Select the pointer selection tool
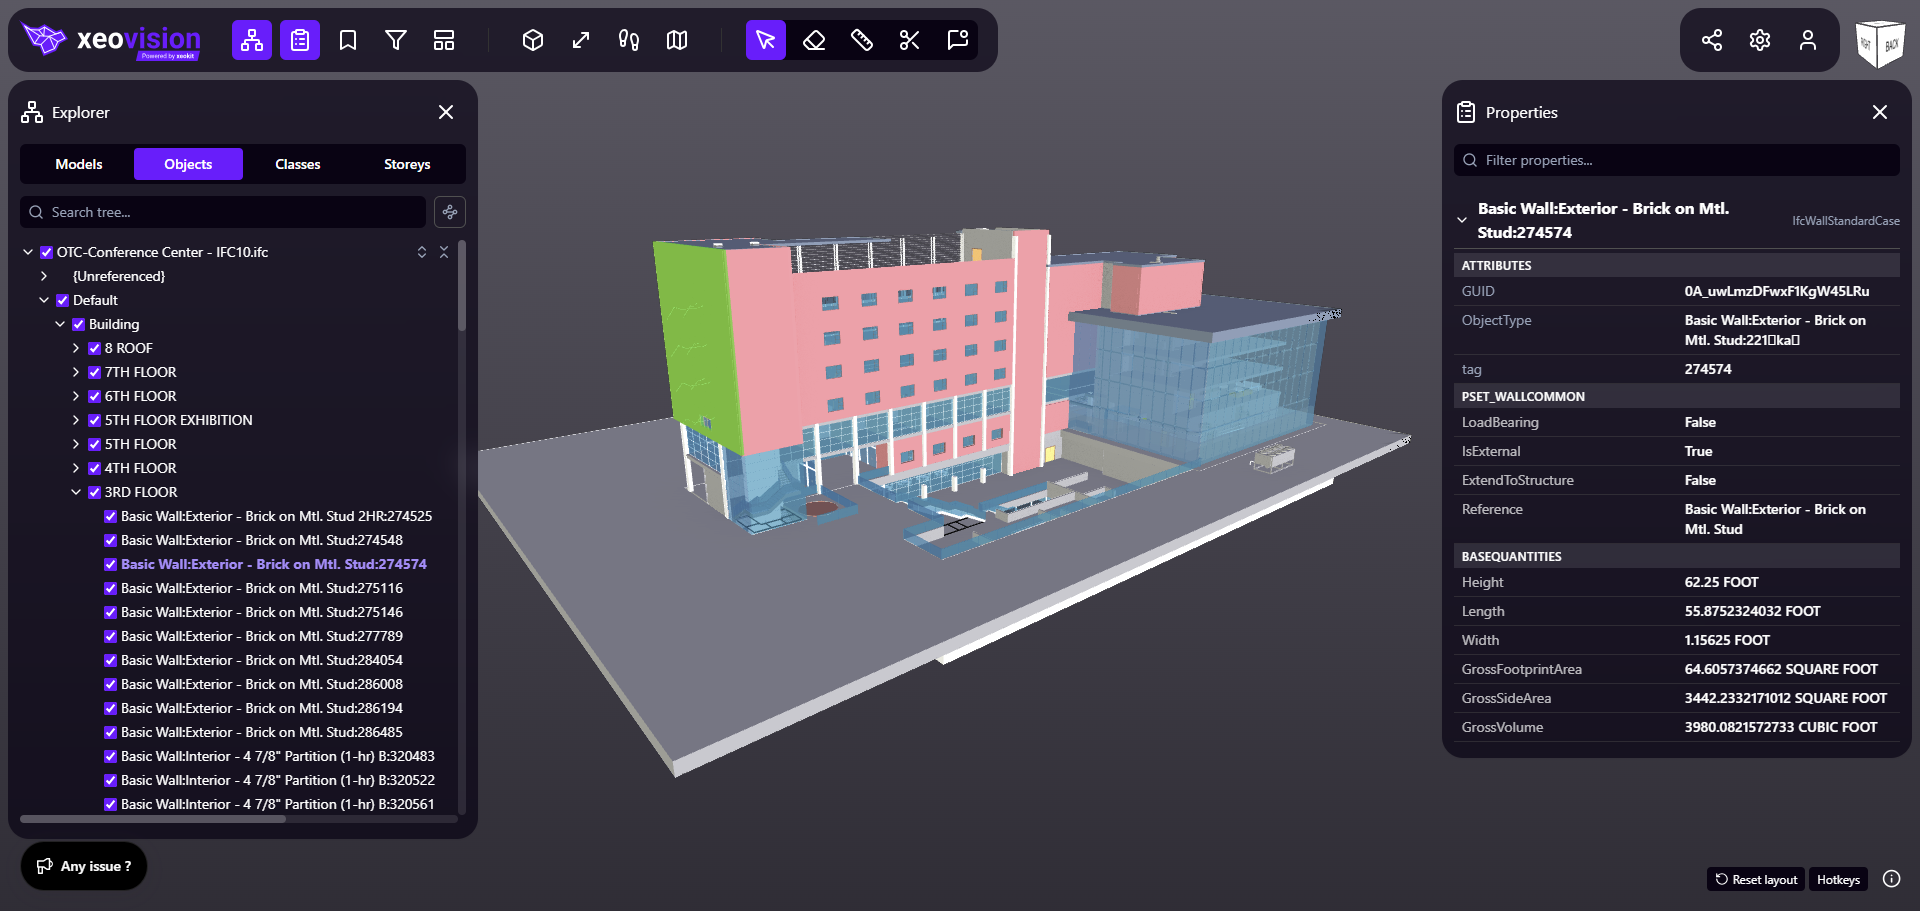The width and height of the screenshot is (1920, 911). coord(766,40)
